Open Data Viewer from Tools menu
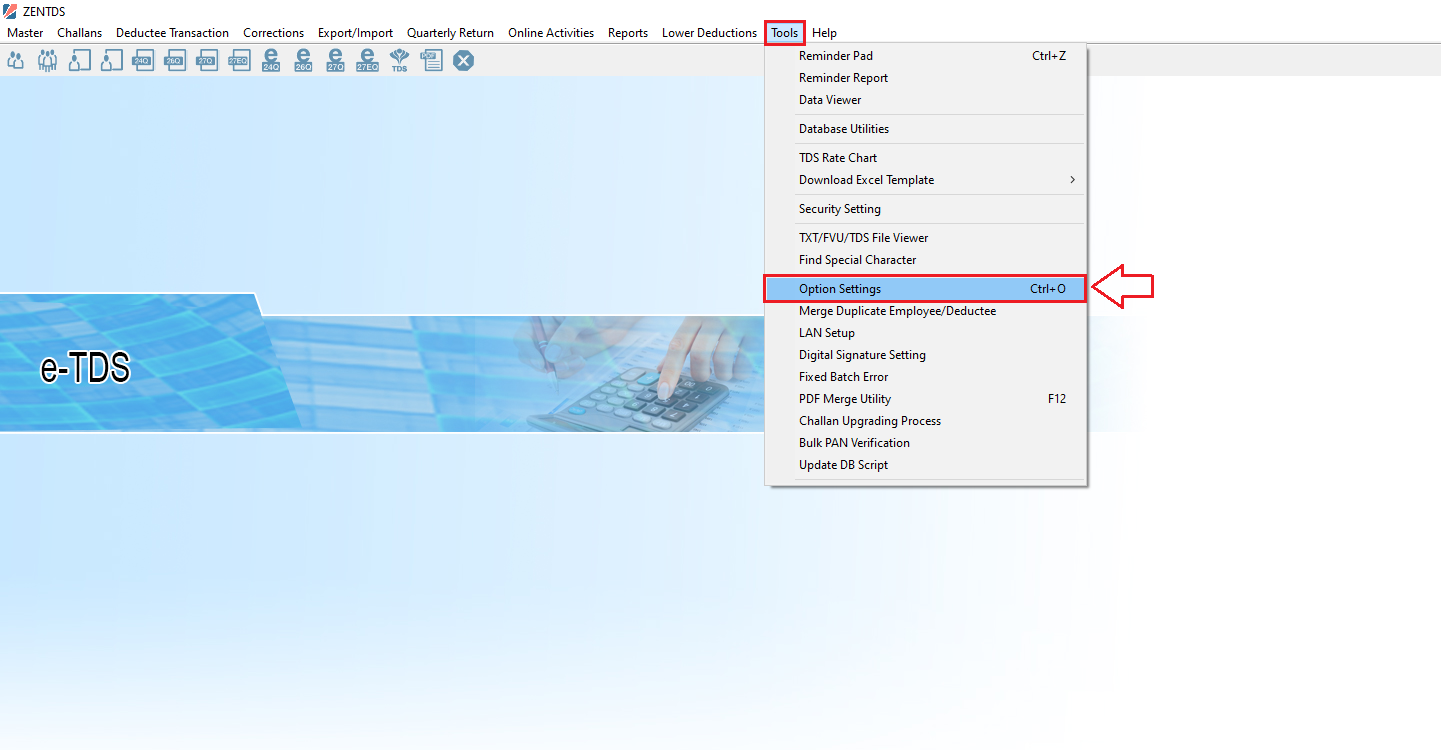Image resolution: width=1441 pixels, height=750 pixels. click(x=926, y=100)
